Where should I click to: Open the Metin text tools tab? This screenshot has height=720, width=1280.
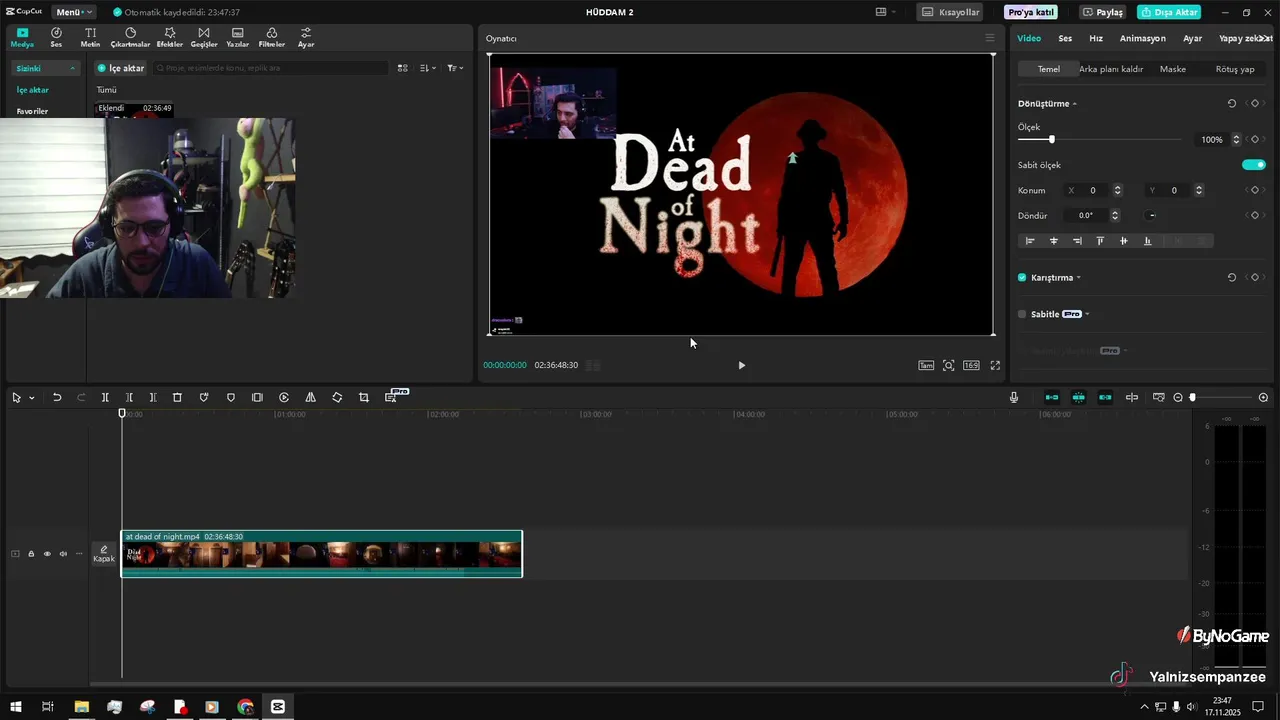90,37
